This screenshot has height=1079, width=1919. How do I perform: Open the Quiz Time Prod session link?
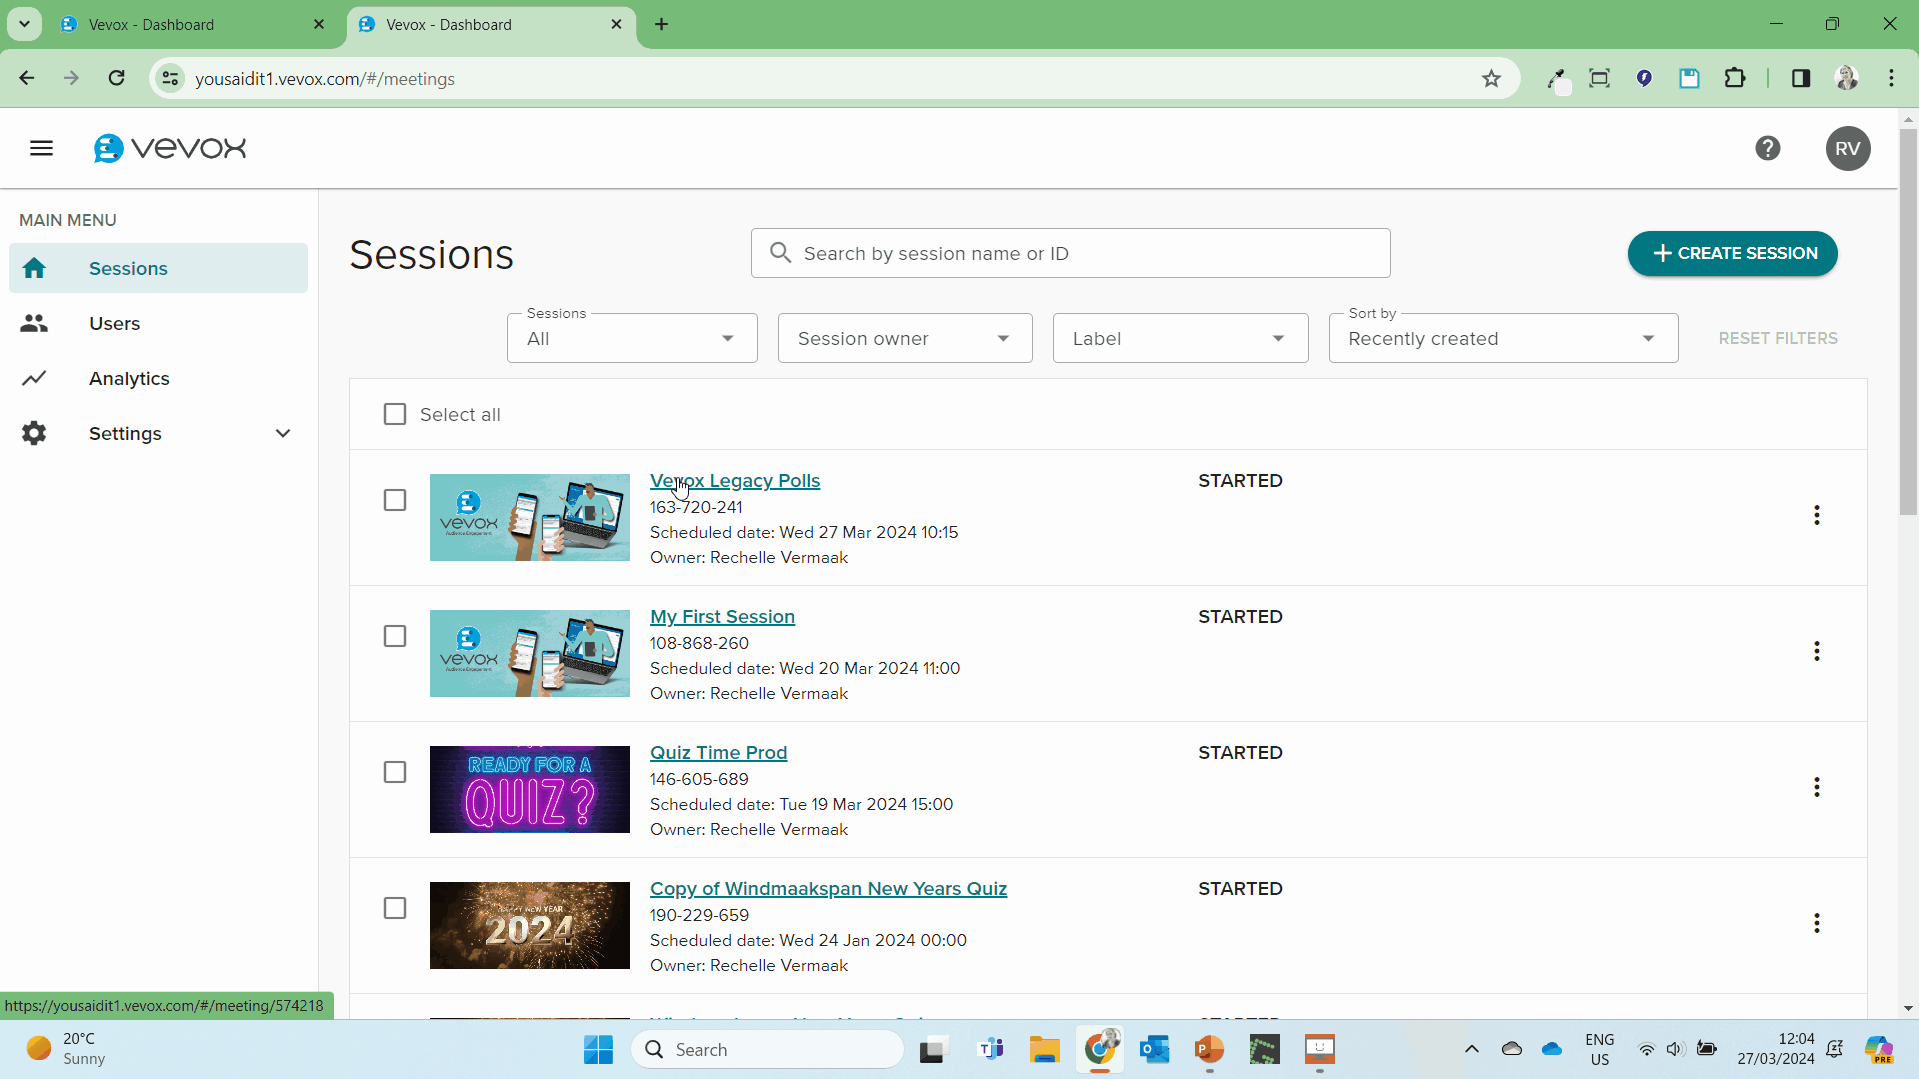tap(718, 752)
